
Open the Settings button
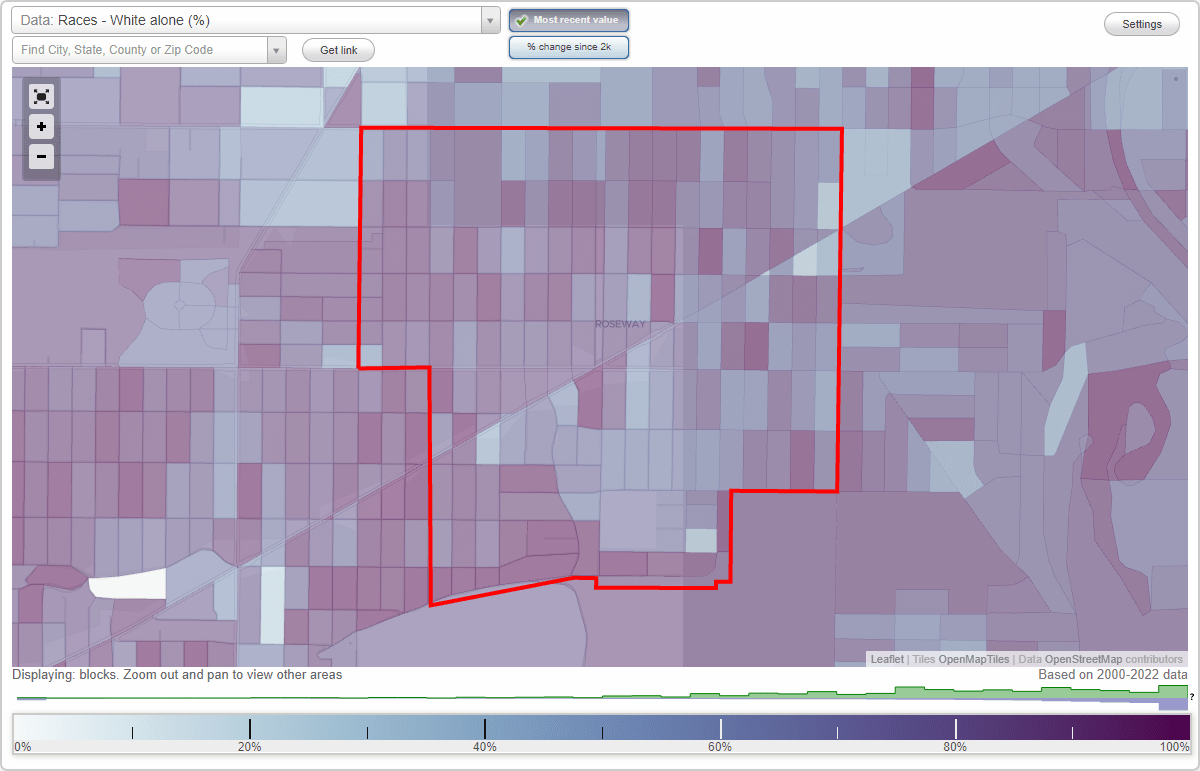(x=1142, y=25)
